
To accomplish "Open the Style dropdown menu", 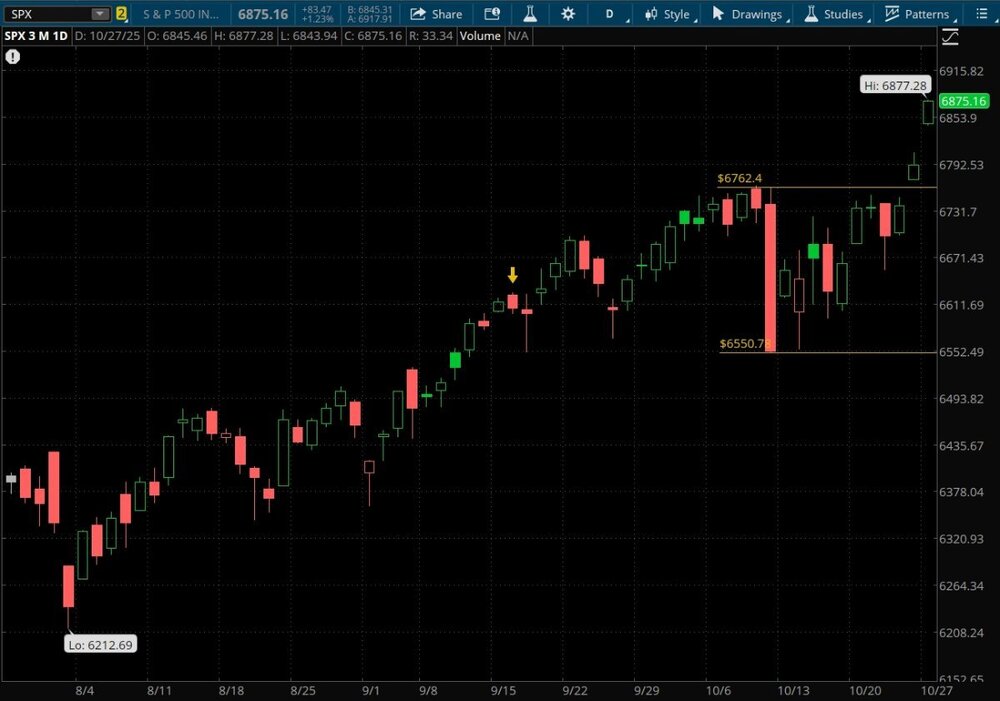I will click(669, 14).
